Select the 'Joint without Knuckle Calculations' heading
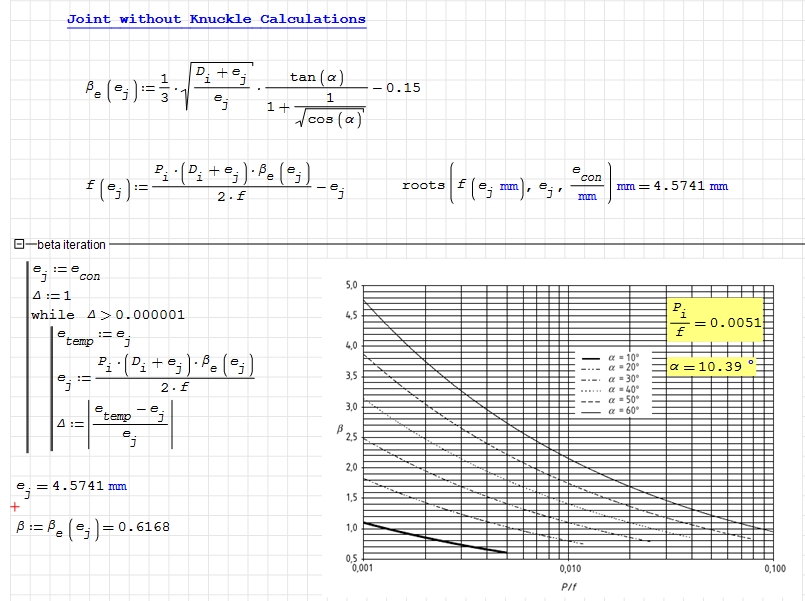805x601 pixels. point(216,19)
